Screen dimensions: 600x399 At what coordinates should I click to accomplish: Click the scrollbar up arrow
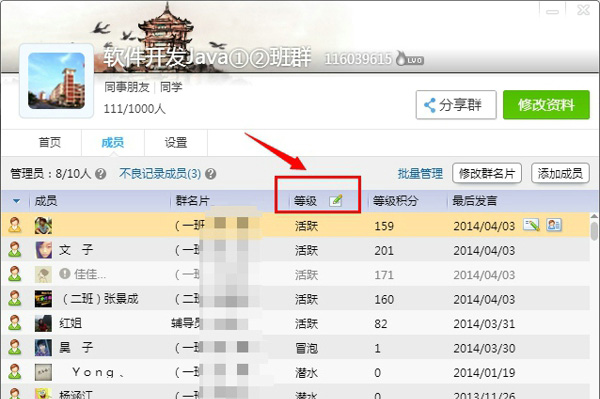click(594, 217)
